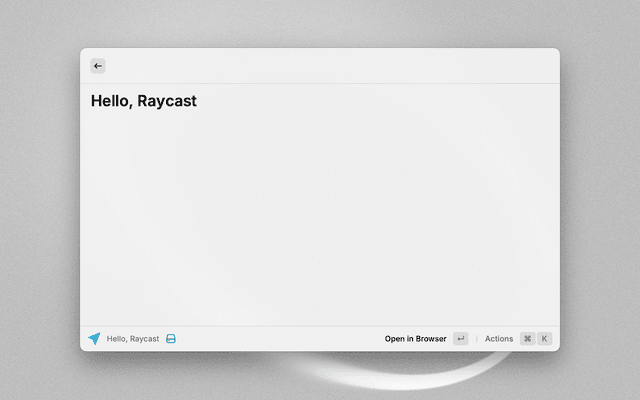Viewport: 640px width, 400px height.
Task: Click the K key badge
Action: pos(544,339)
